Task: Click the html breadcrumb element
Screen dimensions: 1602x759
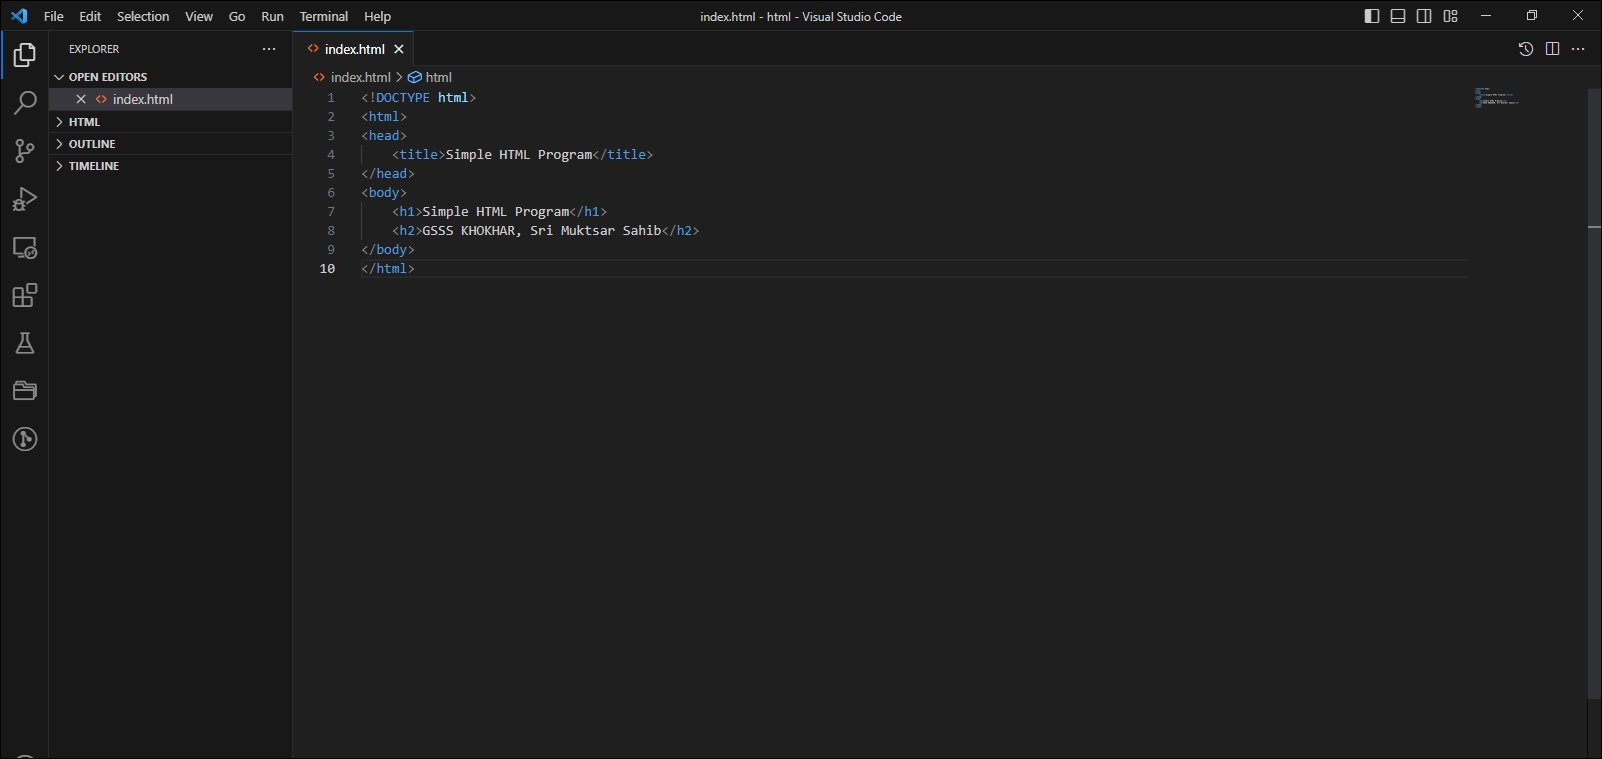Action: coord(438,77)
